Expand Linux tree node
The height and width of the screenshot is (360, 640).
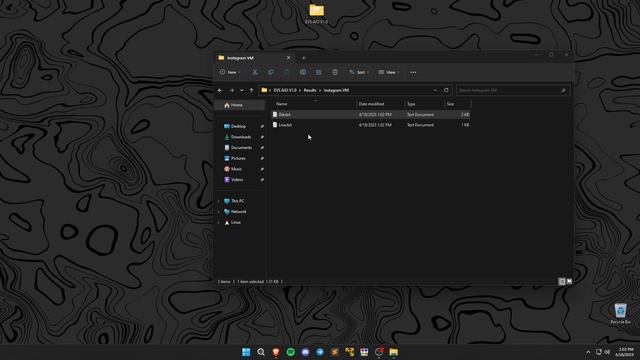click(219, 222)
